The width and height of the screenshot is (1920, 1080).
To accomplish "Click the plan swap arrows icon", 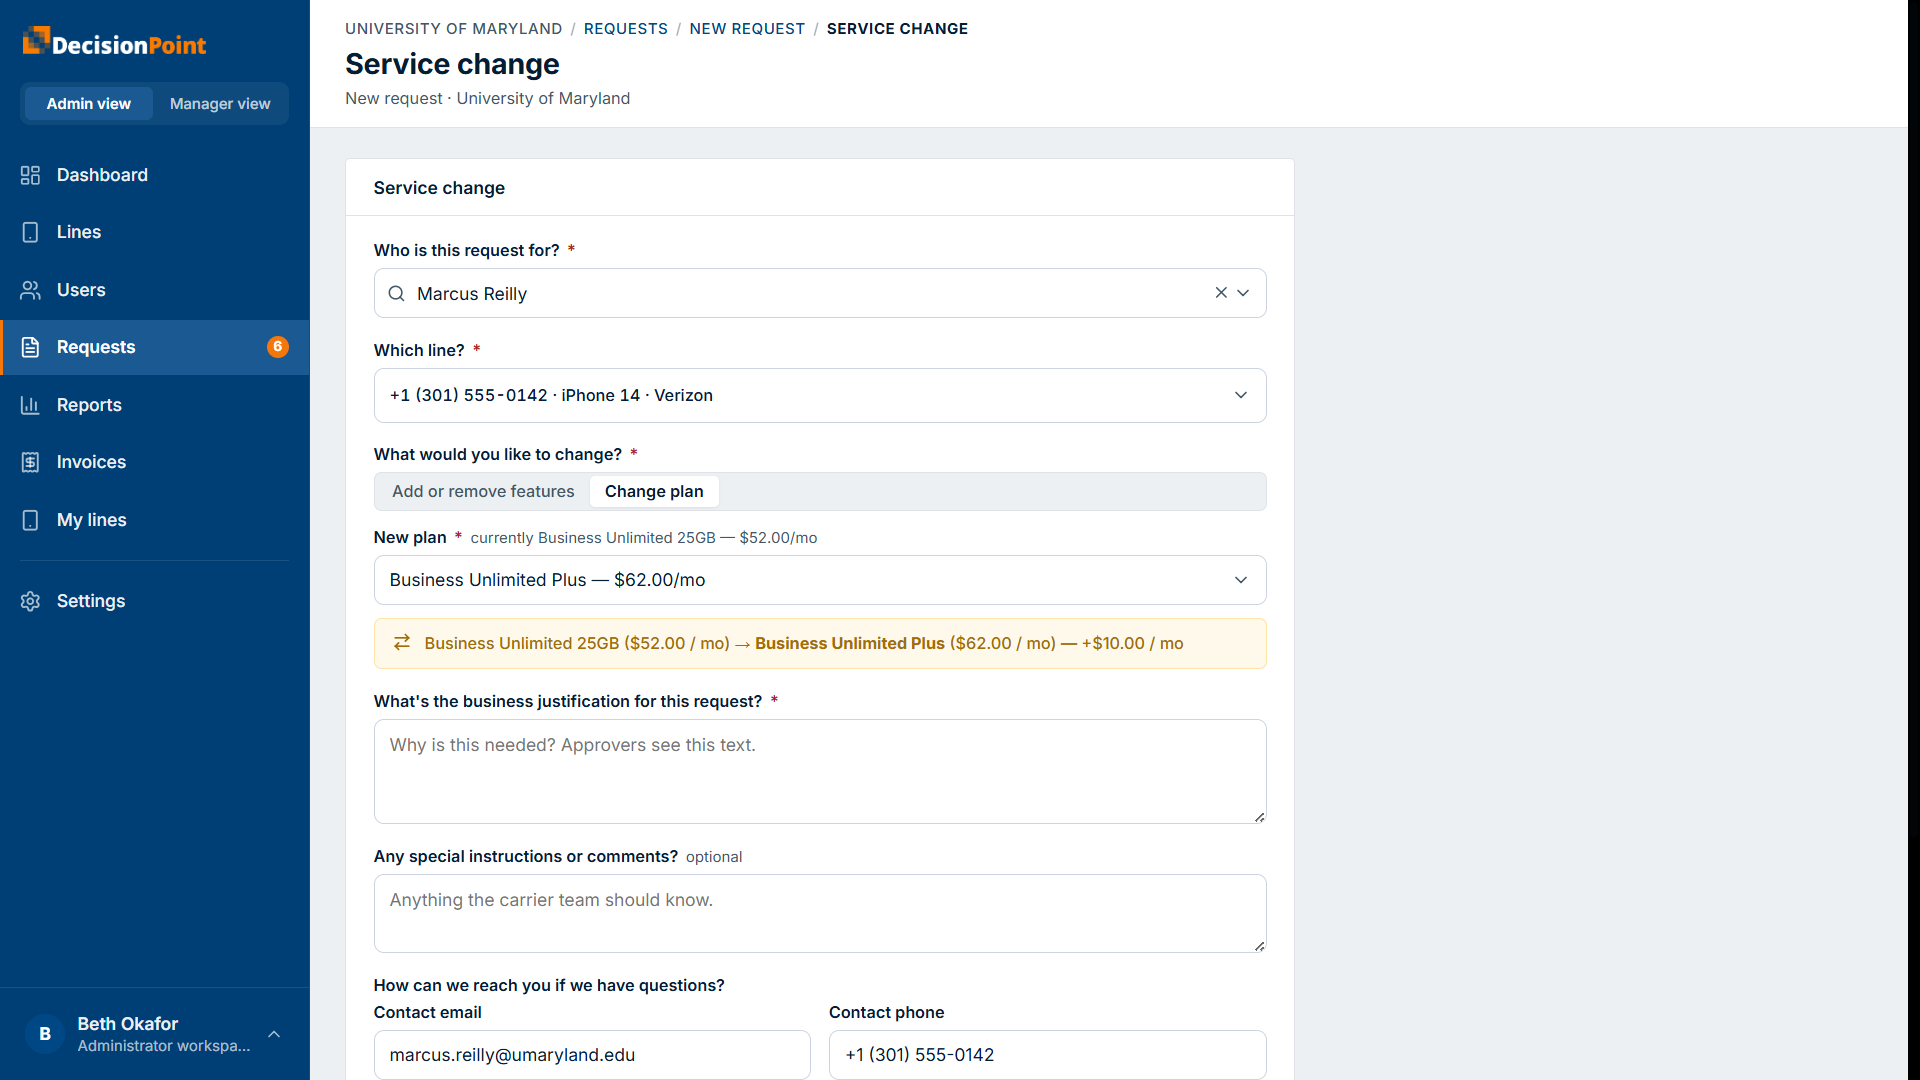I will pyautogui.click(x=402, y=643).
